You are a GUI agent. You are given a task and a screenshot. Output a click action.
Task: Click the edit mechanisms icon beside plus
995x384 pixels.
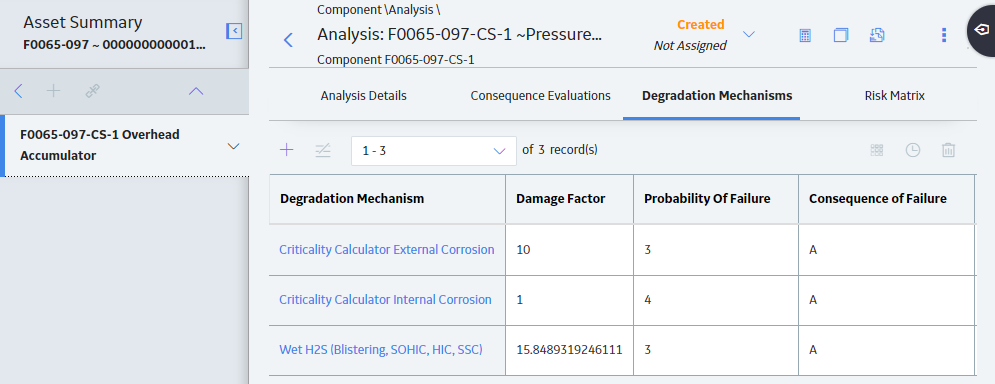323,150
